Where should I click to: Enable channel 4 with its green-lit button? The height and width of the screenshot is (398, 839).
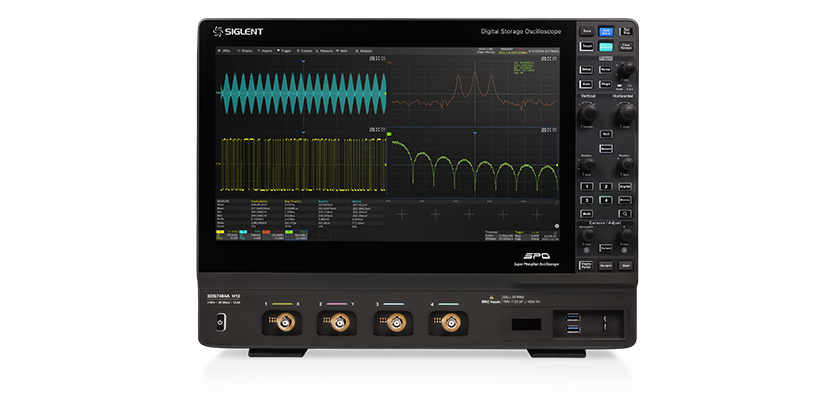pos(606,200)
